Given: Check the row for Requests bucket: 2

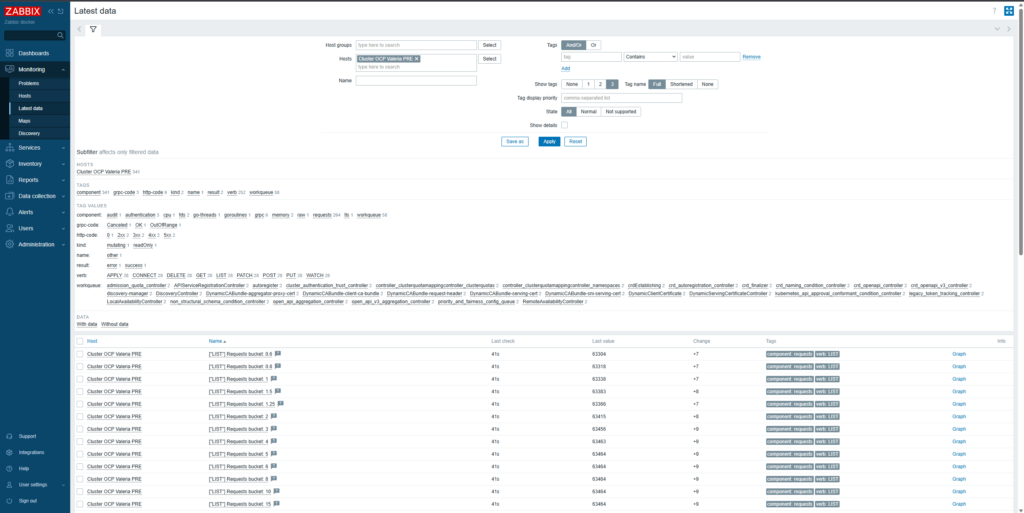Looking at the screenshot, I should coord(80,416).
